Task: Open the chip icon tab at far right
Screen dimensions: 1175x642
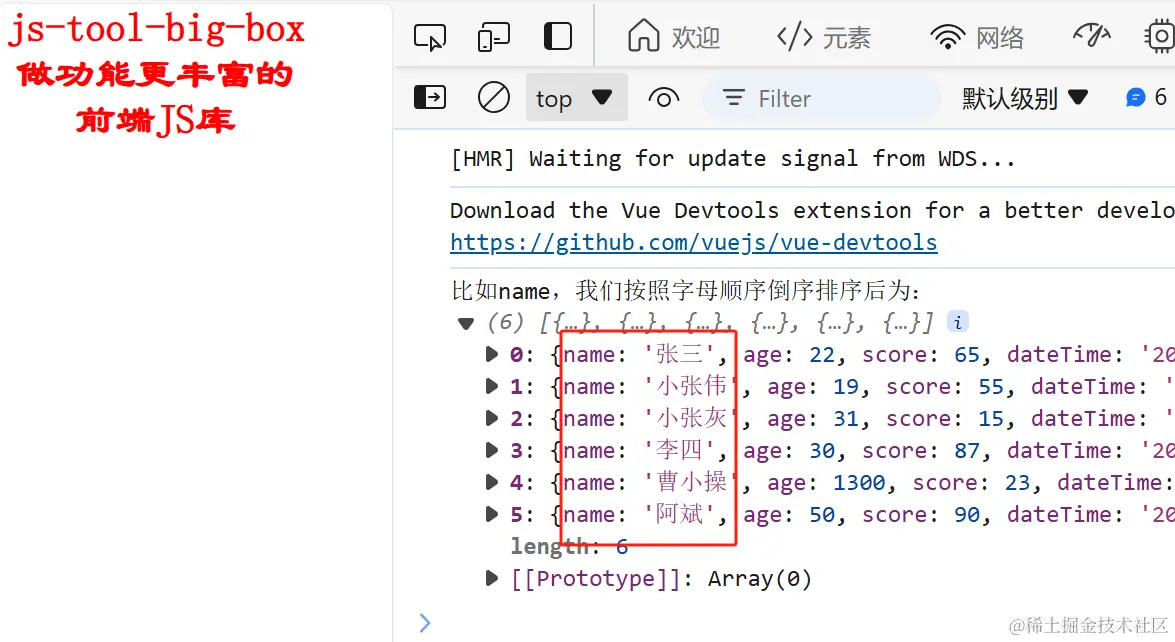Action: pyautogui.click(x=1160, y=36)
